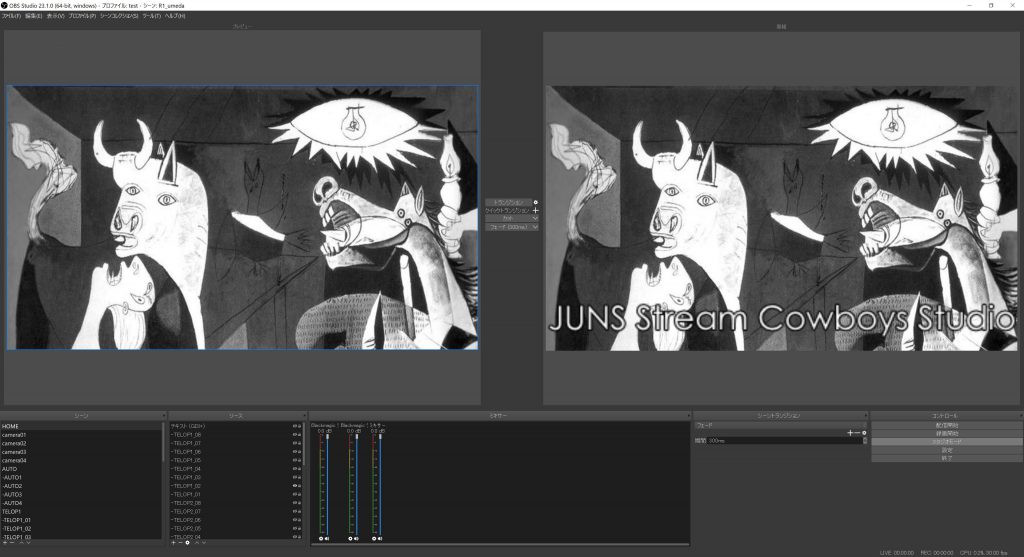Mute second Blackmagic mixer channel speaker
The width and height of the screenshot is (1024, 557).
[357, 539]
